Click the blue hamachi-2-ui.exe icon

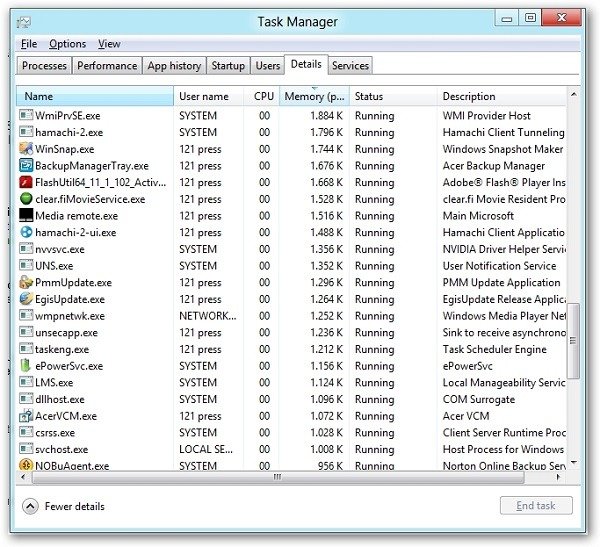tap(26, 232)
